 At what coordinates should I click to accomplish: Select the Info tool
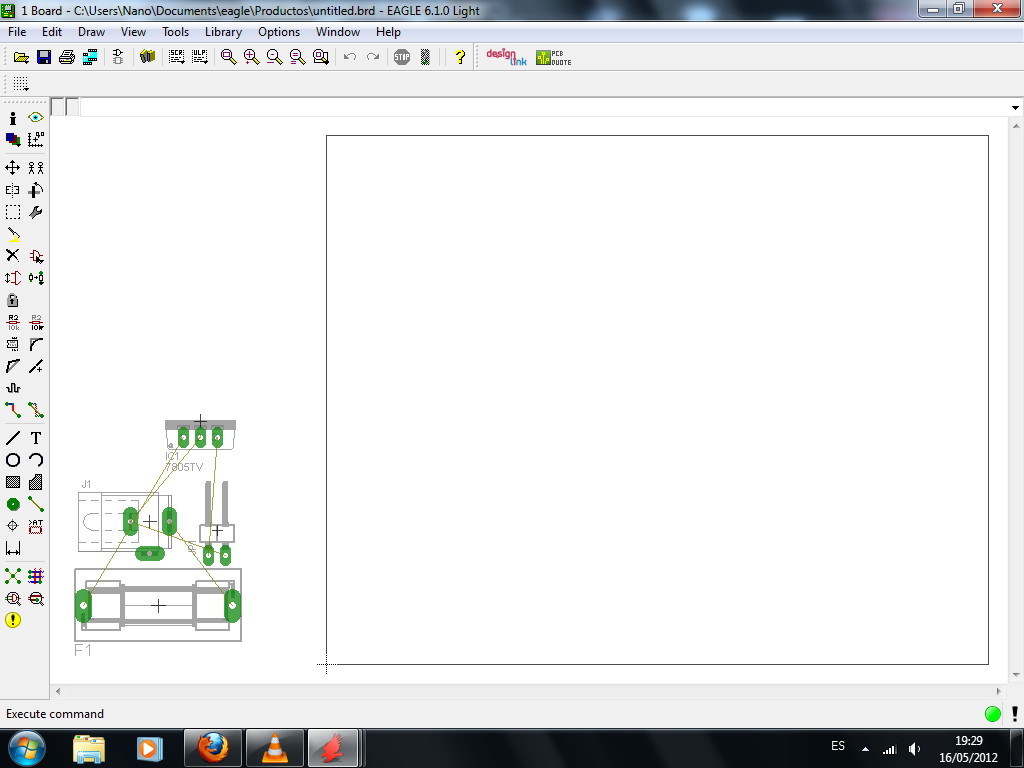12,118
